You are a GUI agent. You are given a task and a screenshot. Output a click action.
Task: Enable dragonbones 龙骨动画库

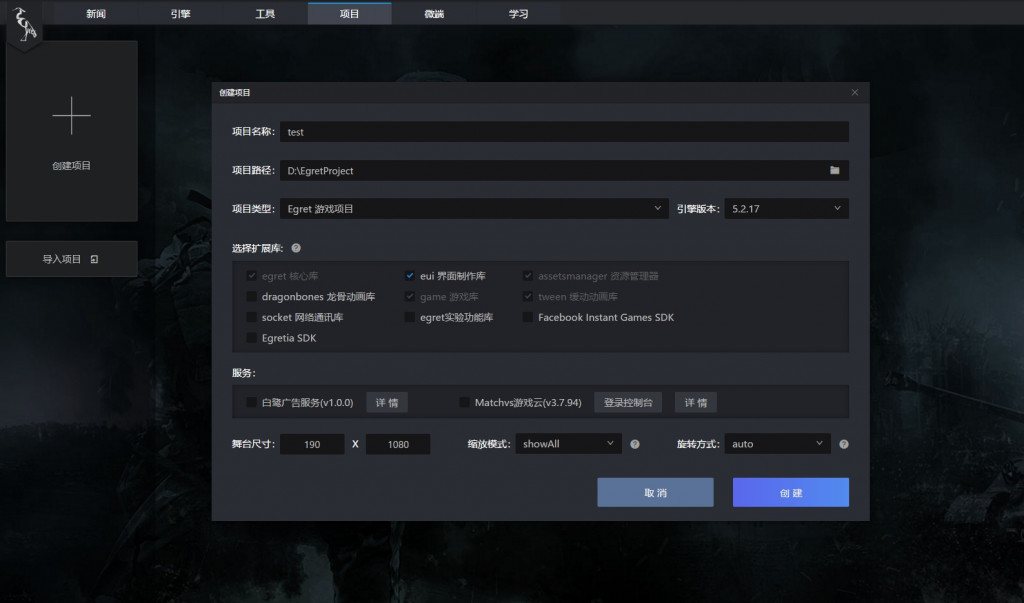tap(251, 297)
